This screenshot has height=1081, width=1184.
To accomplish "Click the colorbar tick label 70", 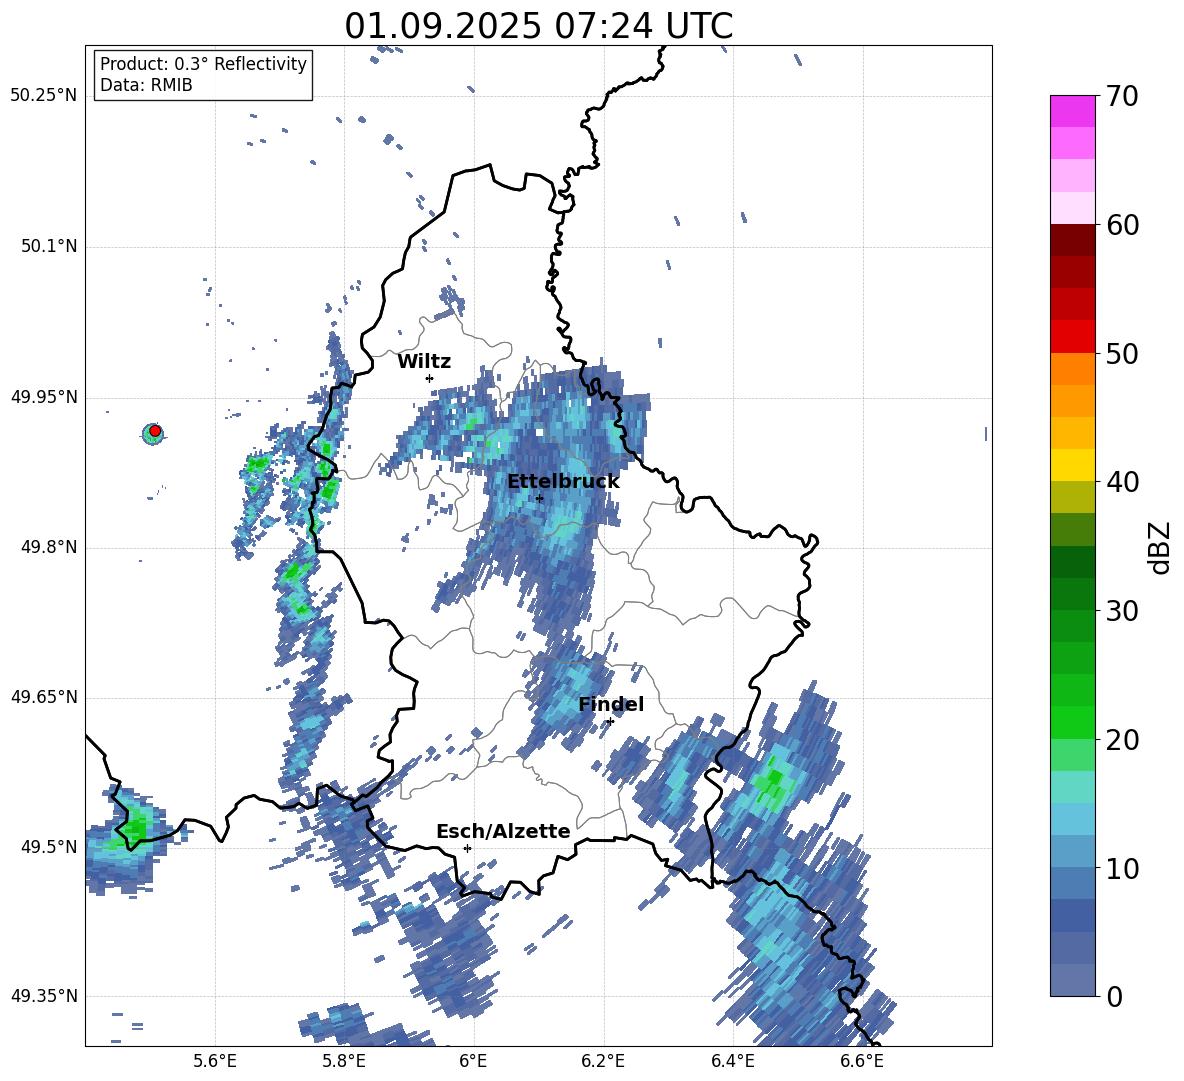I will point(1122,97).
